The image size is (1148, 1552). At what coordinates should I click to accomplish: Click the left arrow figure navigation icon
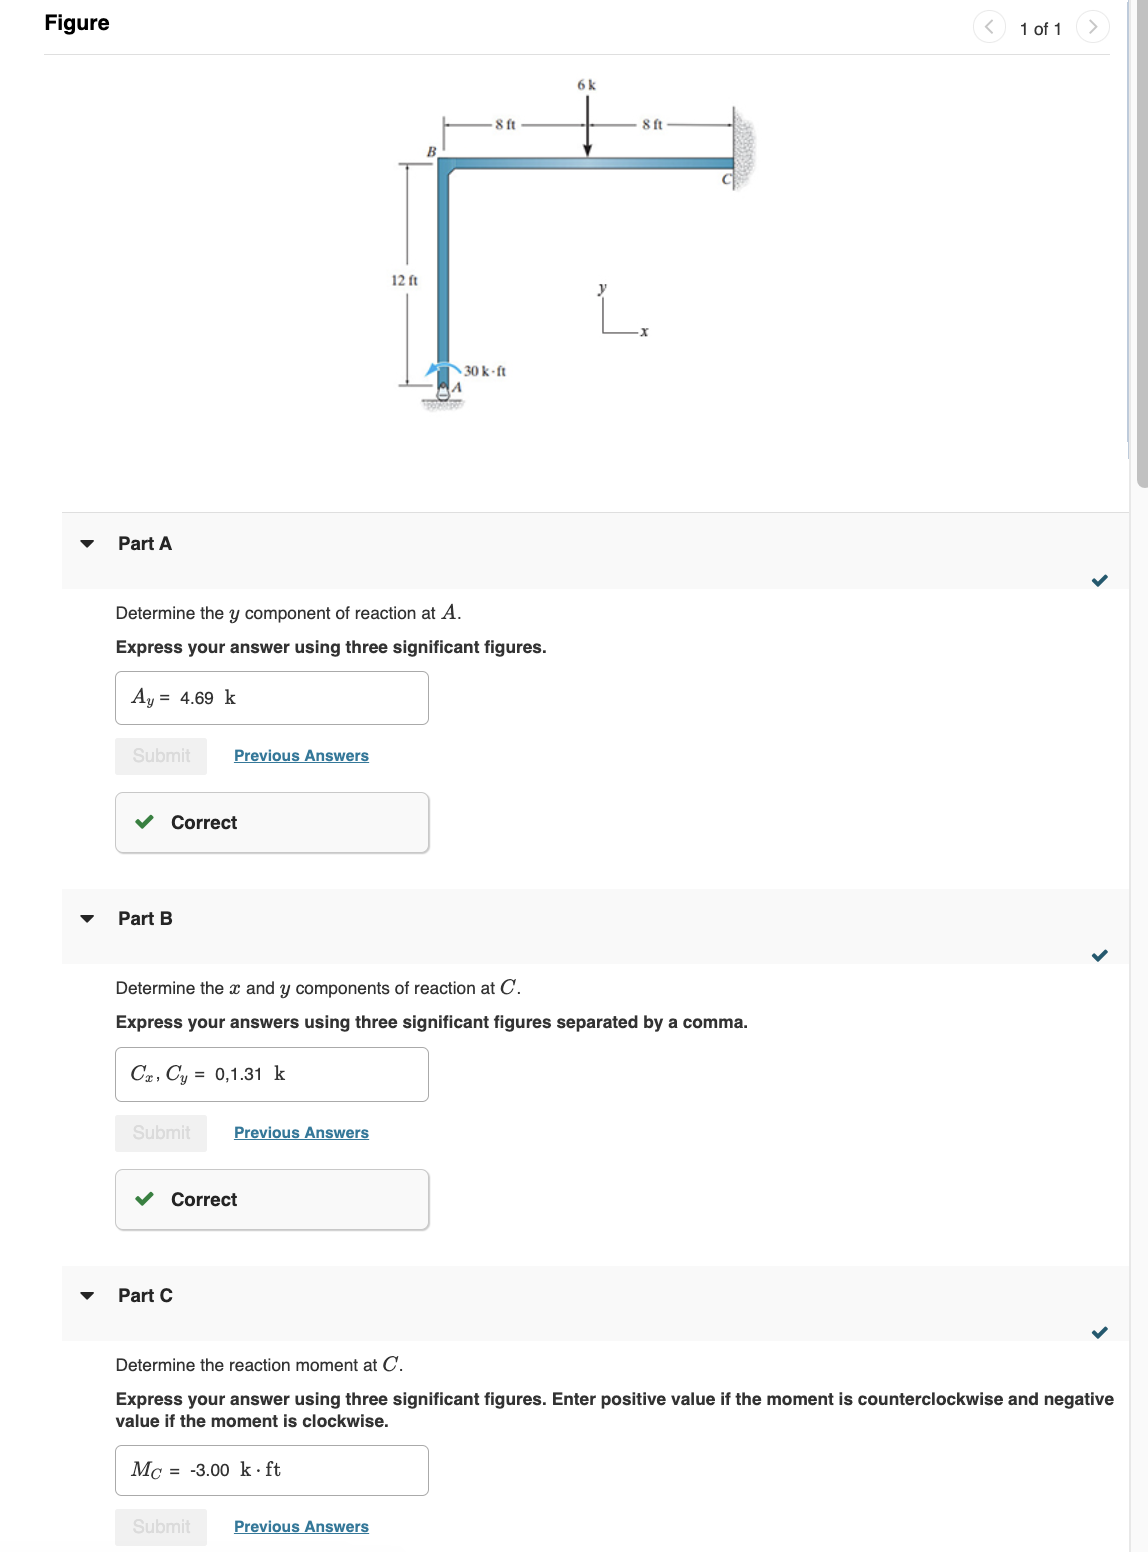pos(989,27)
